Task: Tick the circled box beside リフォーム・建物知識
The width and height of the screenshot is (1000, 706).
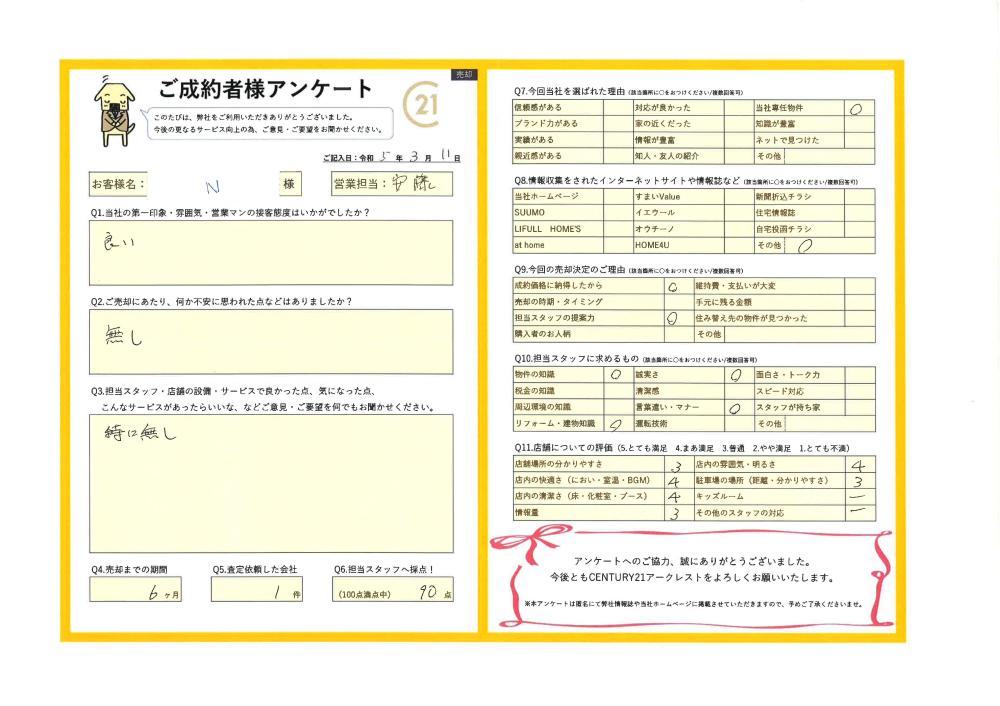Action: click(618, 423)
